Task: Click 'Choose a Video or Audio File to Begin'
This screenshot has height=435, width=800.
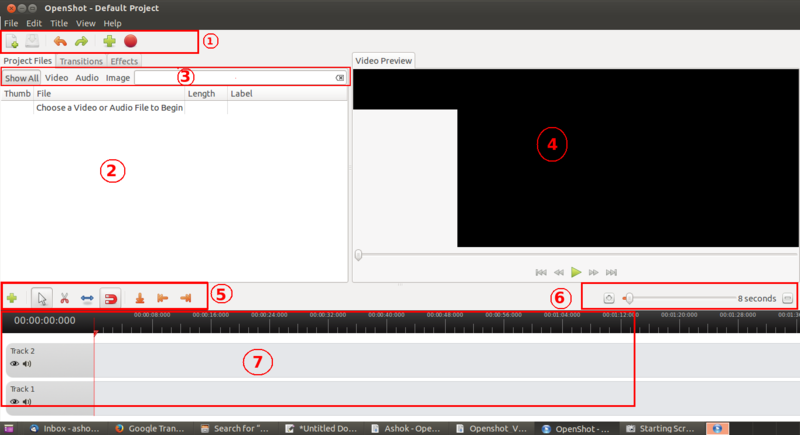Action: pos(109,108)
